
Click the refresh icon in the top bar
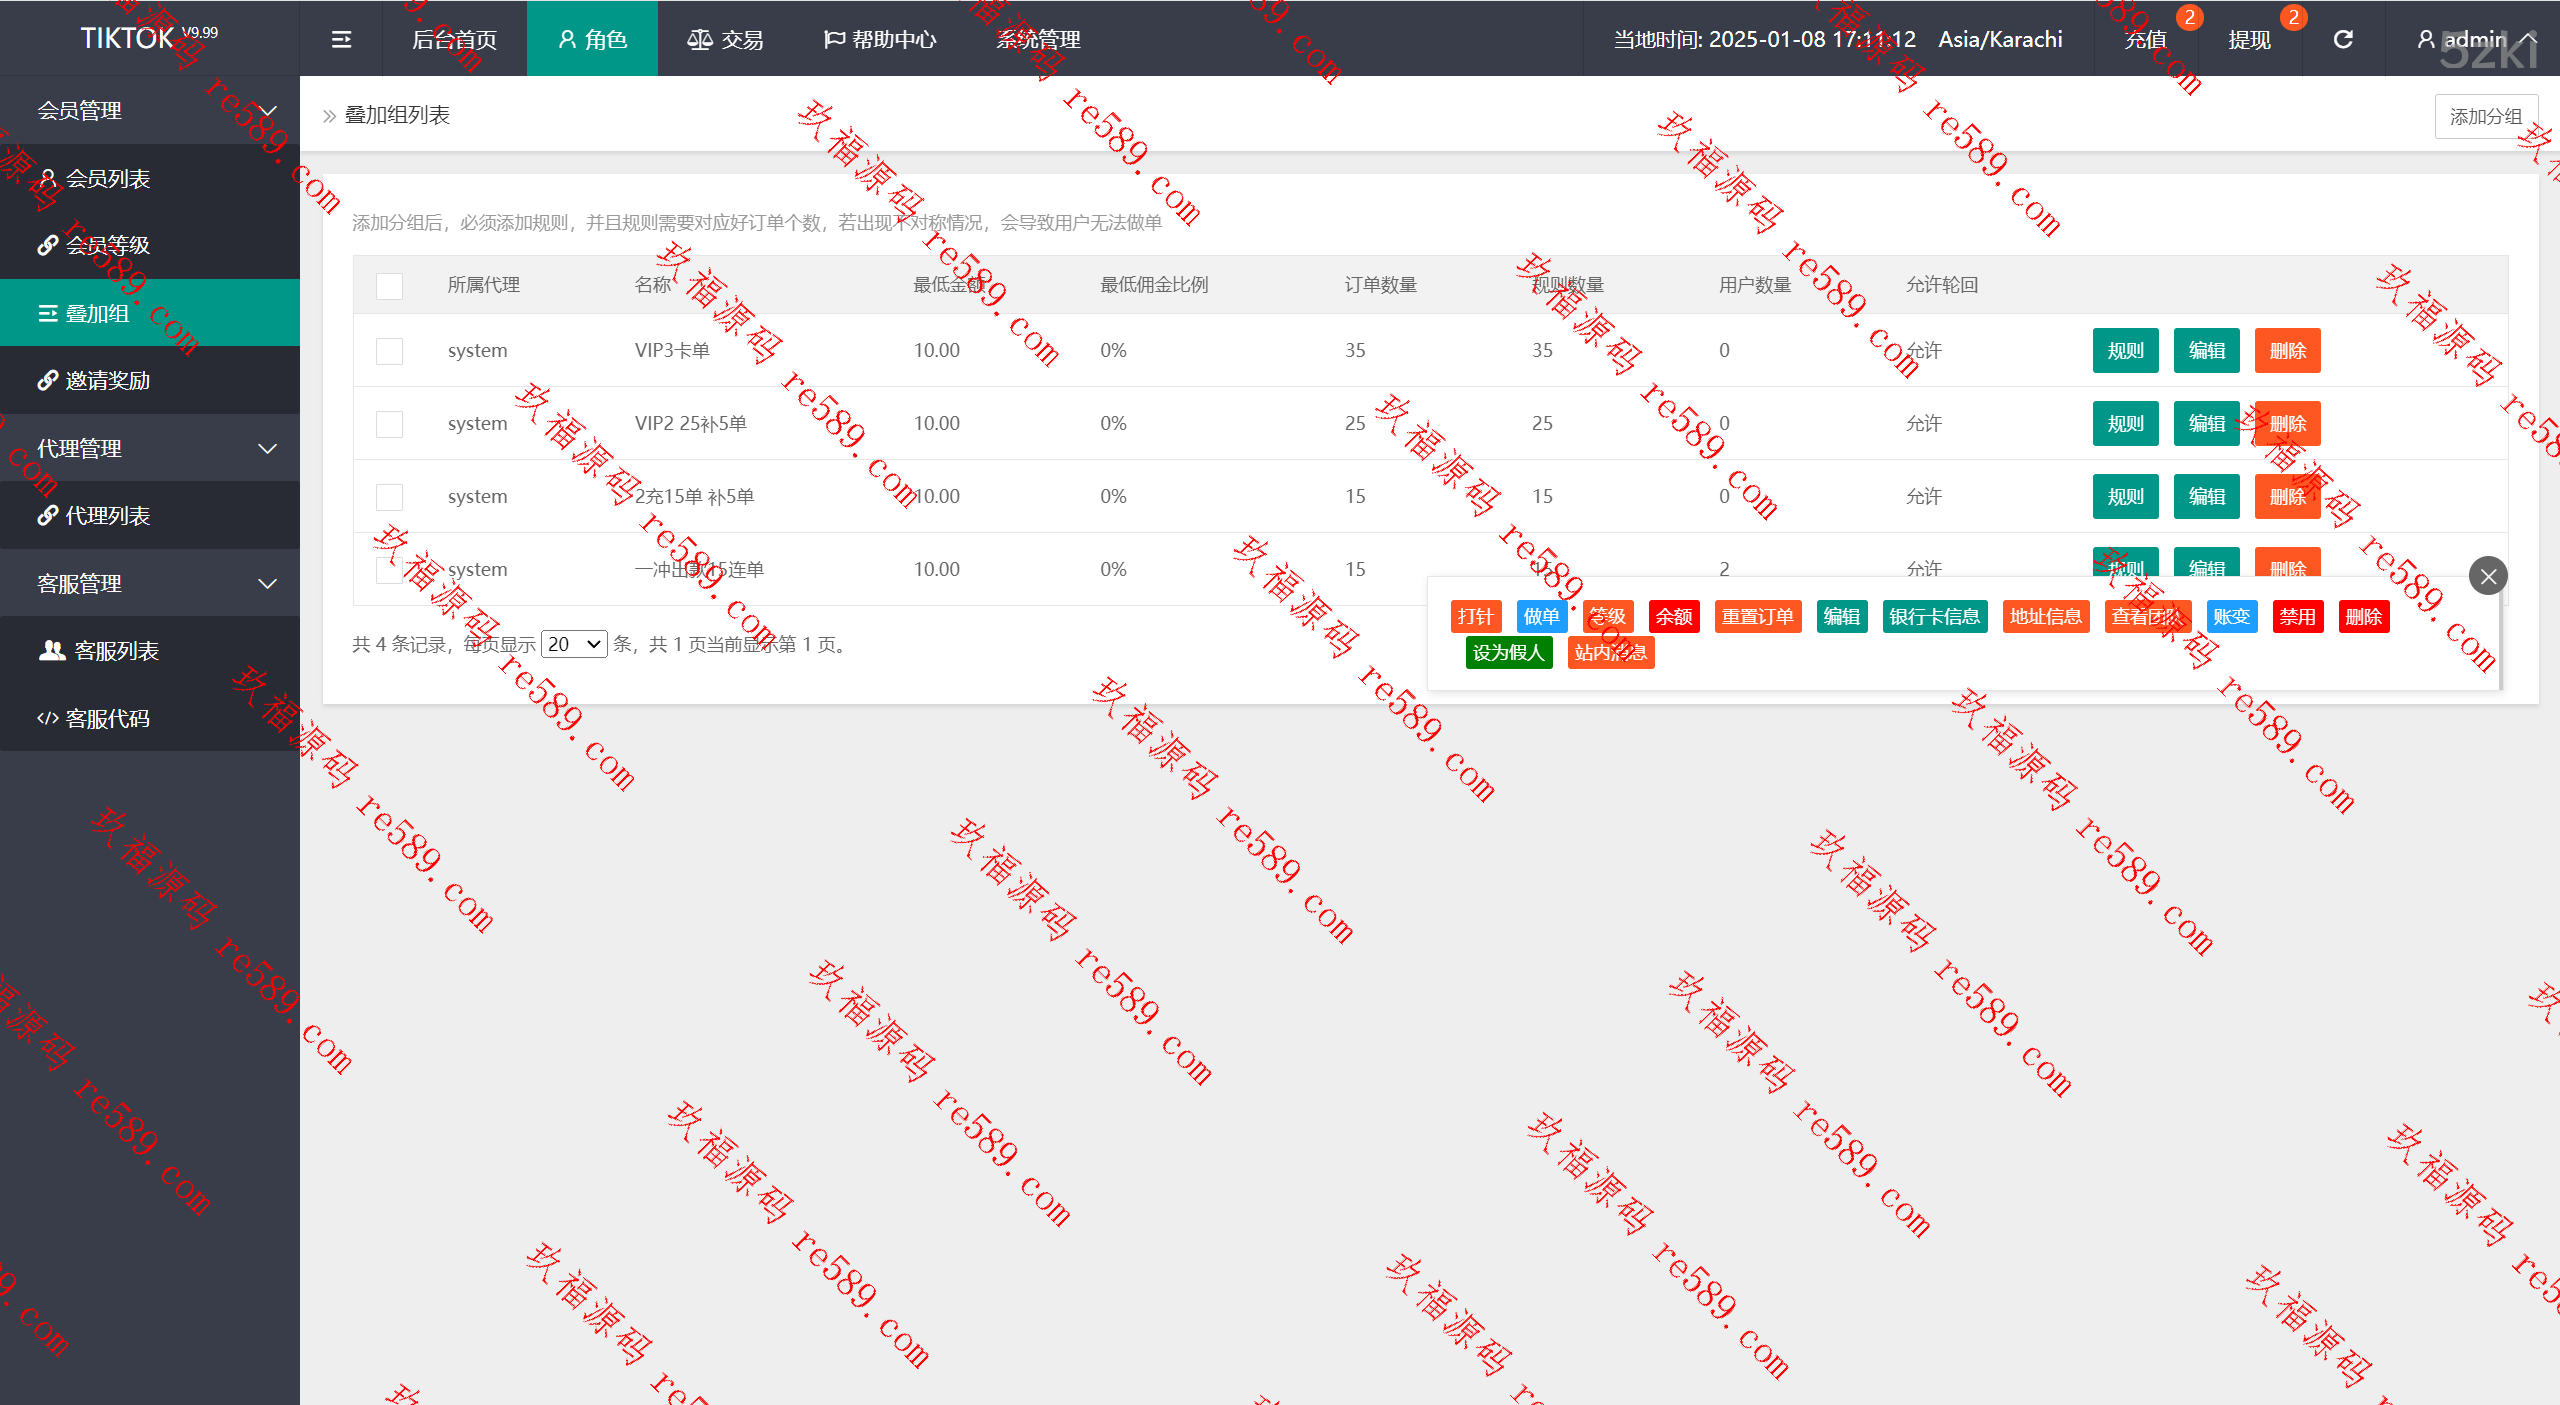pyautogui.click(x=2343, y=40)
